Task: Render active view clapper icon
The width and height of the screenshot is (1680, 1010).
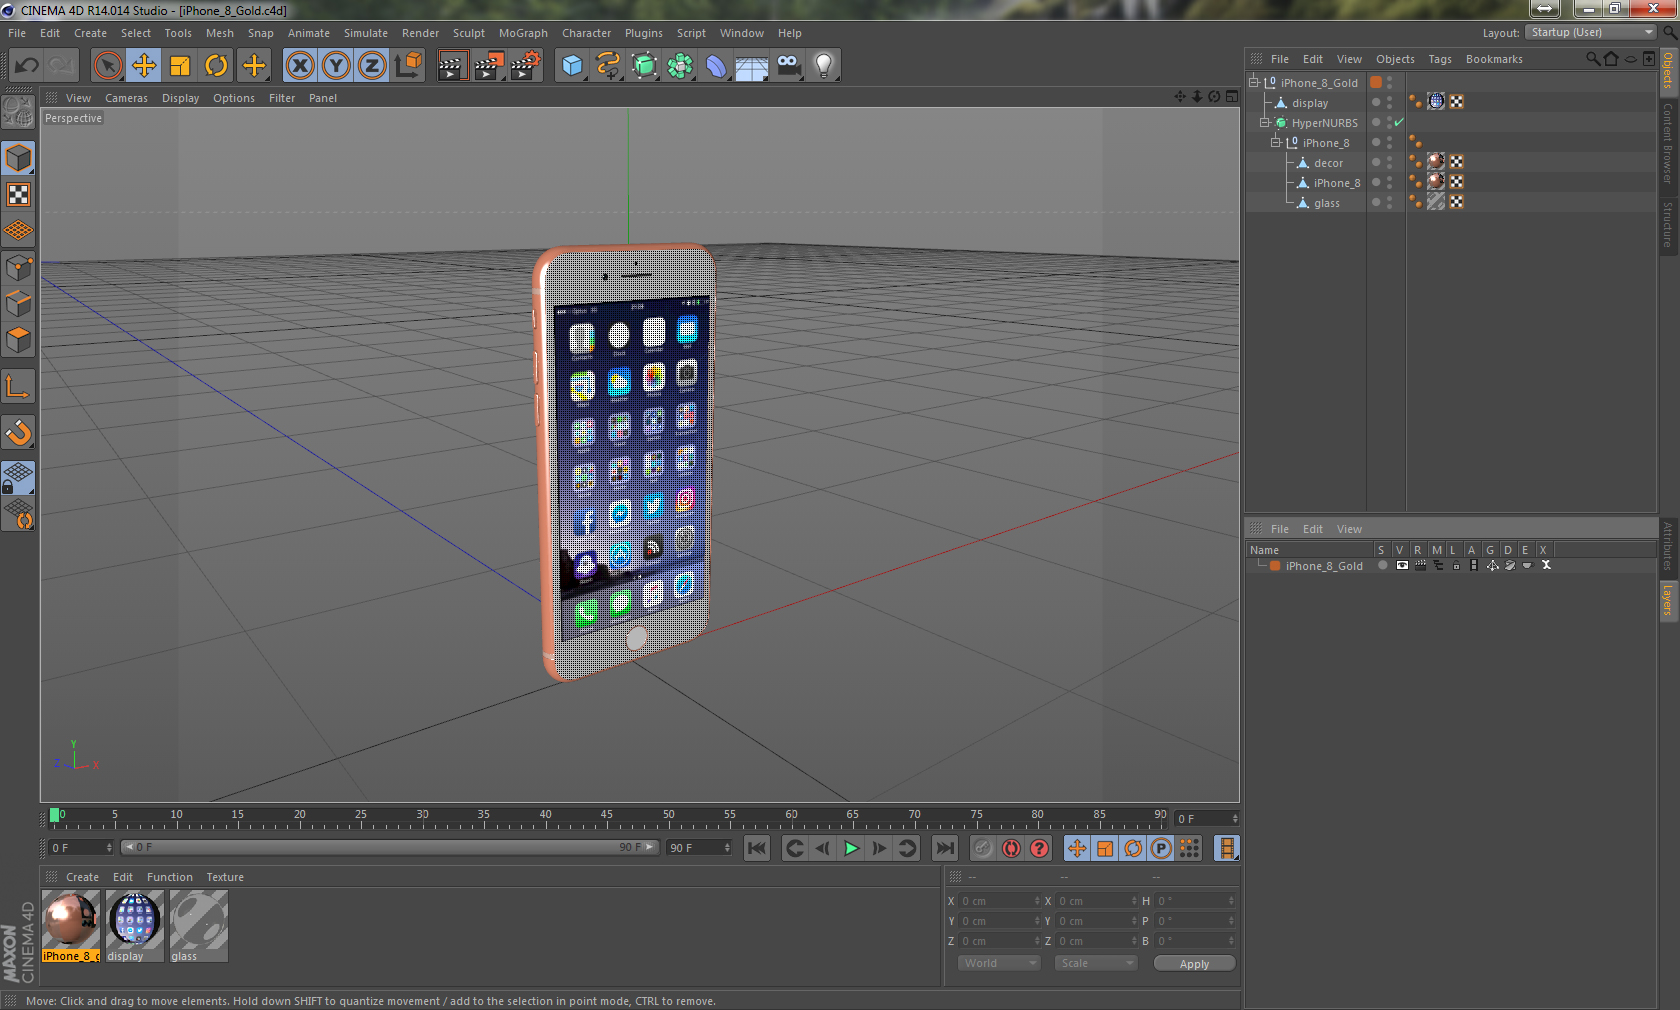Action: tap(452, 66)
